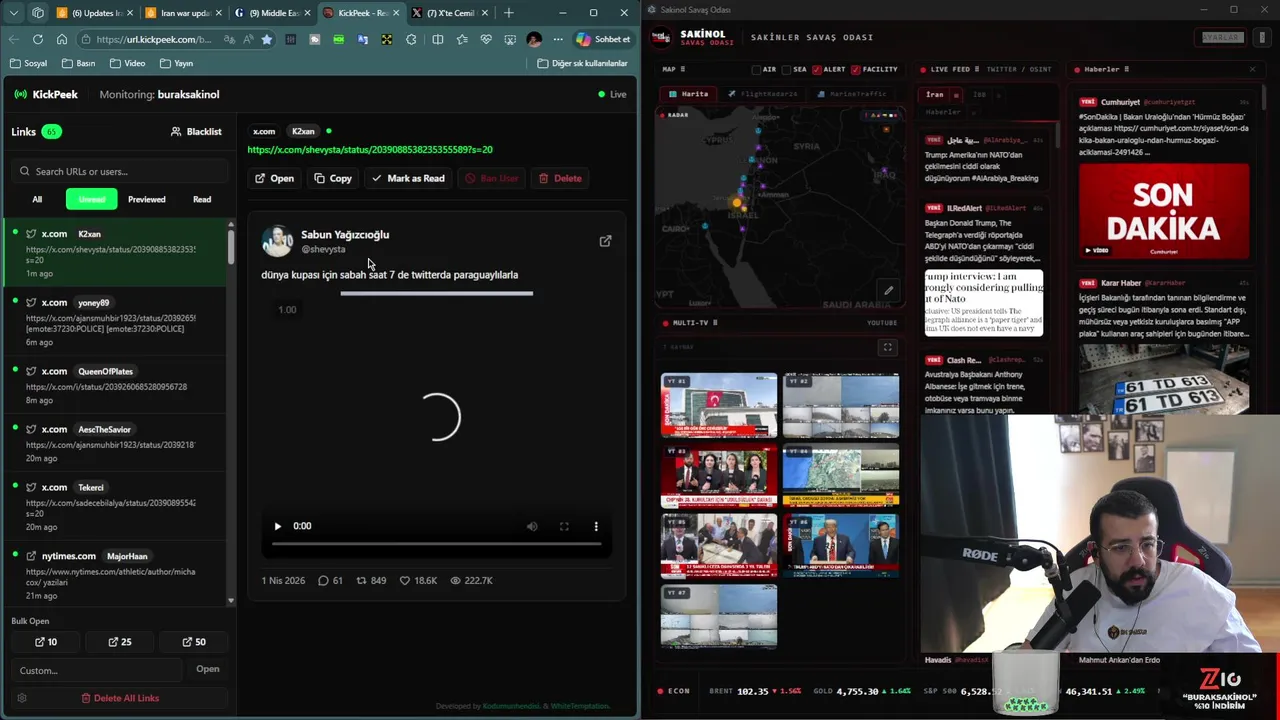Open the shevysta status URL link
This screenshot has height=720, width=1280.
coord(370,149)
